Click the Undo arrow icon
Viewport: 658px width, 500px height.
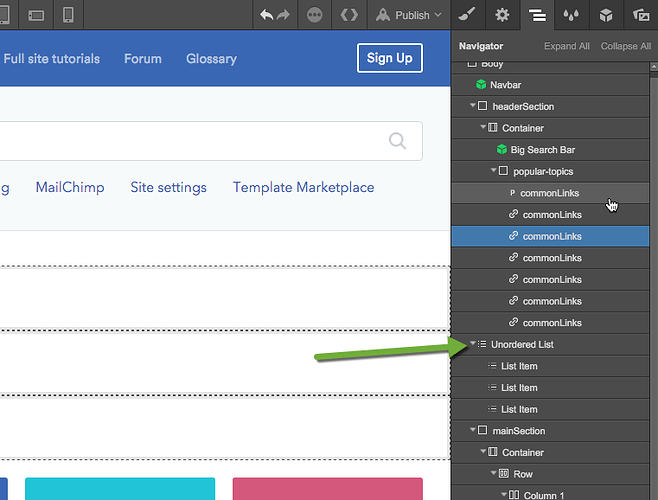click(x=266, y=15)
